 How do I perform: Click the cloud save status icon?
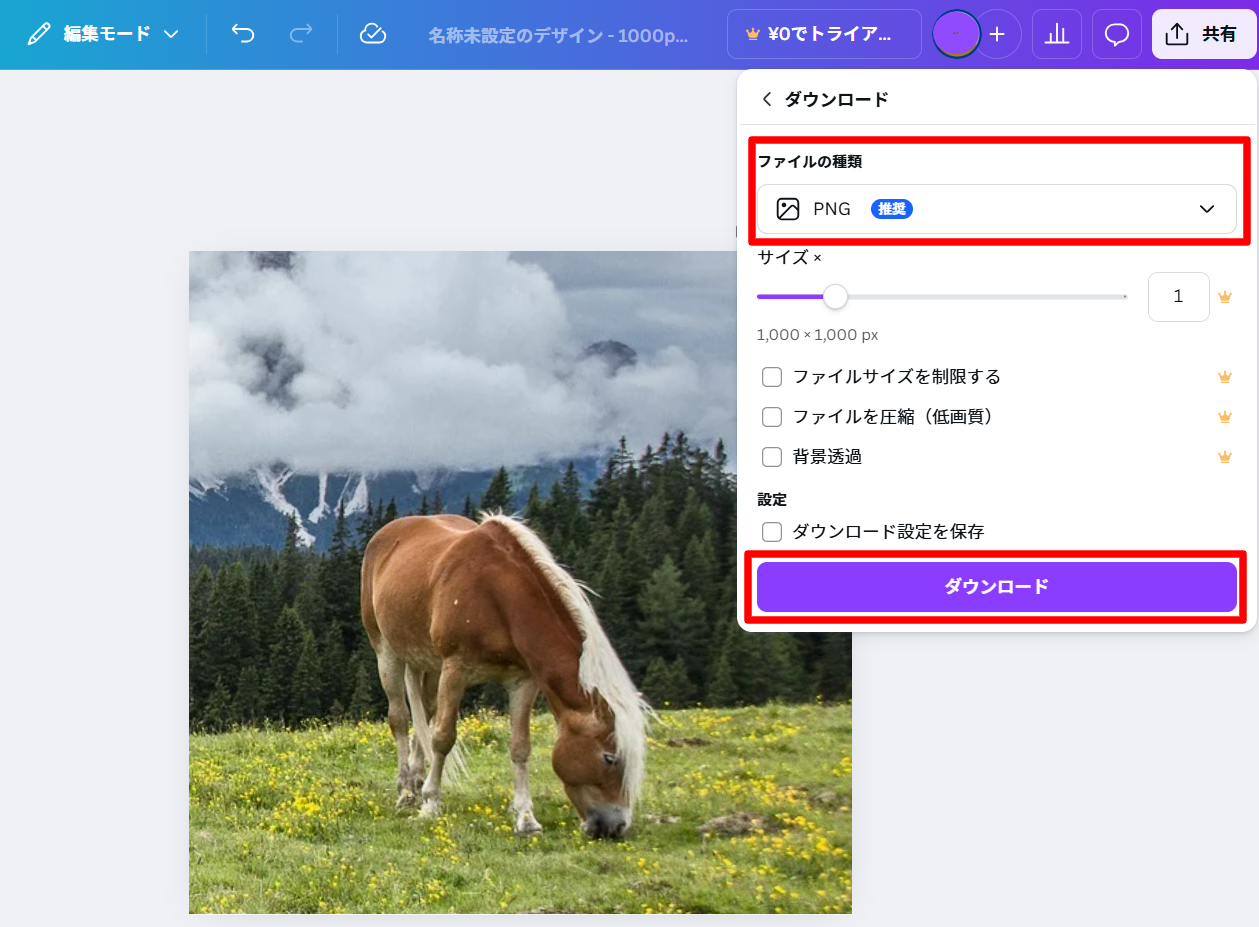point(372,34)
